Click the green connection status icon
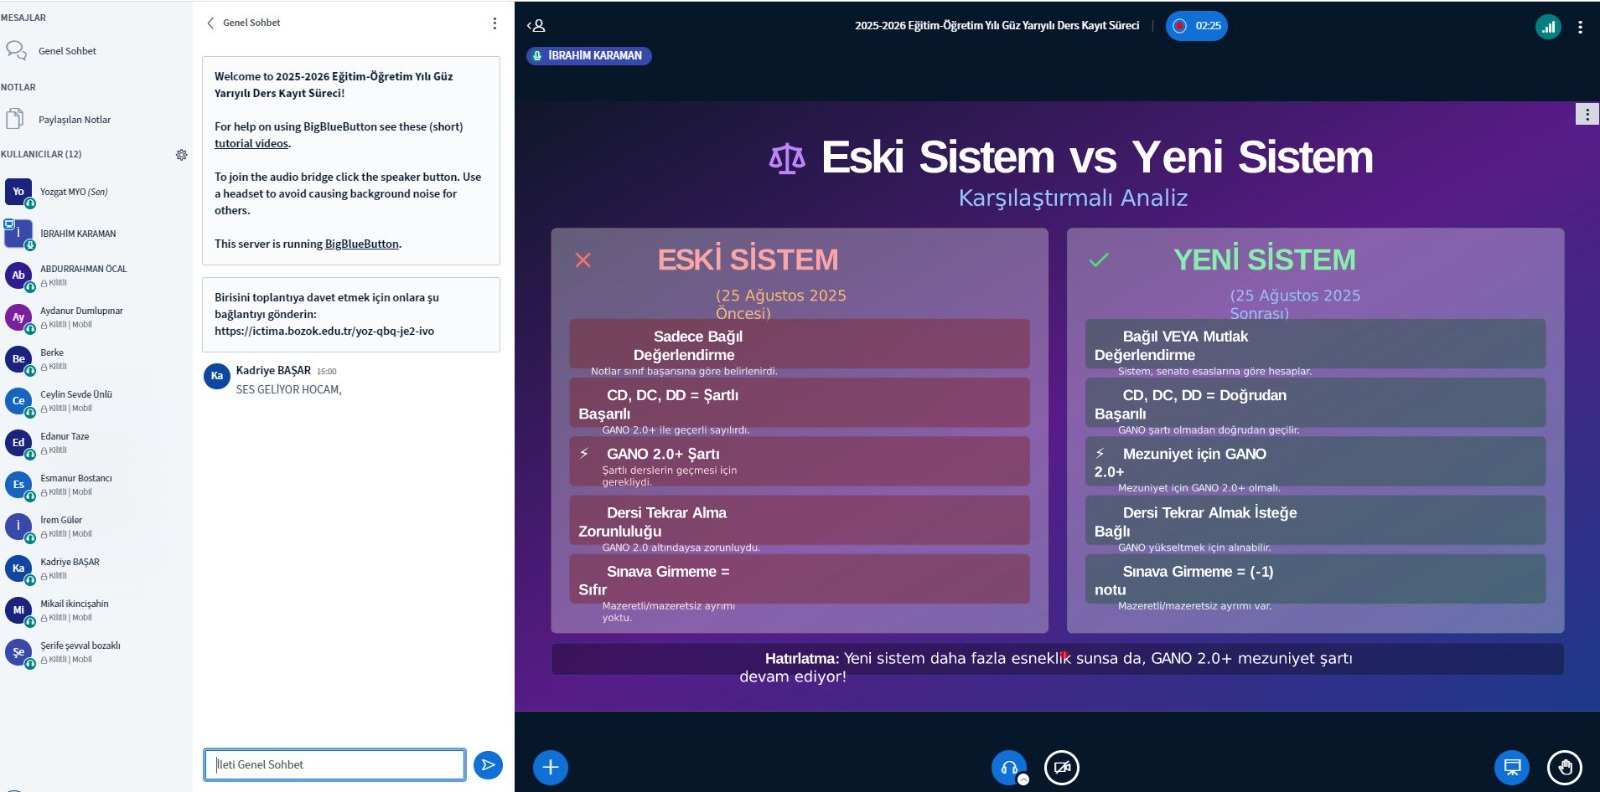 click(x=1548, y=27)
